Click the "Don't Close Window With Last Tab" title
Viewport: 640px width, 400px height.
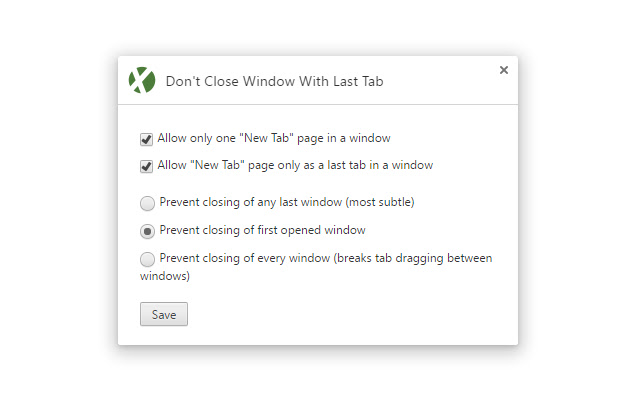tap(274, 82)
